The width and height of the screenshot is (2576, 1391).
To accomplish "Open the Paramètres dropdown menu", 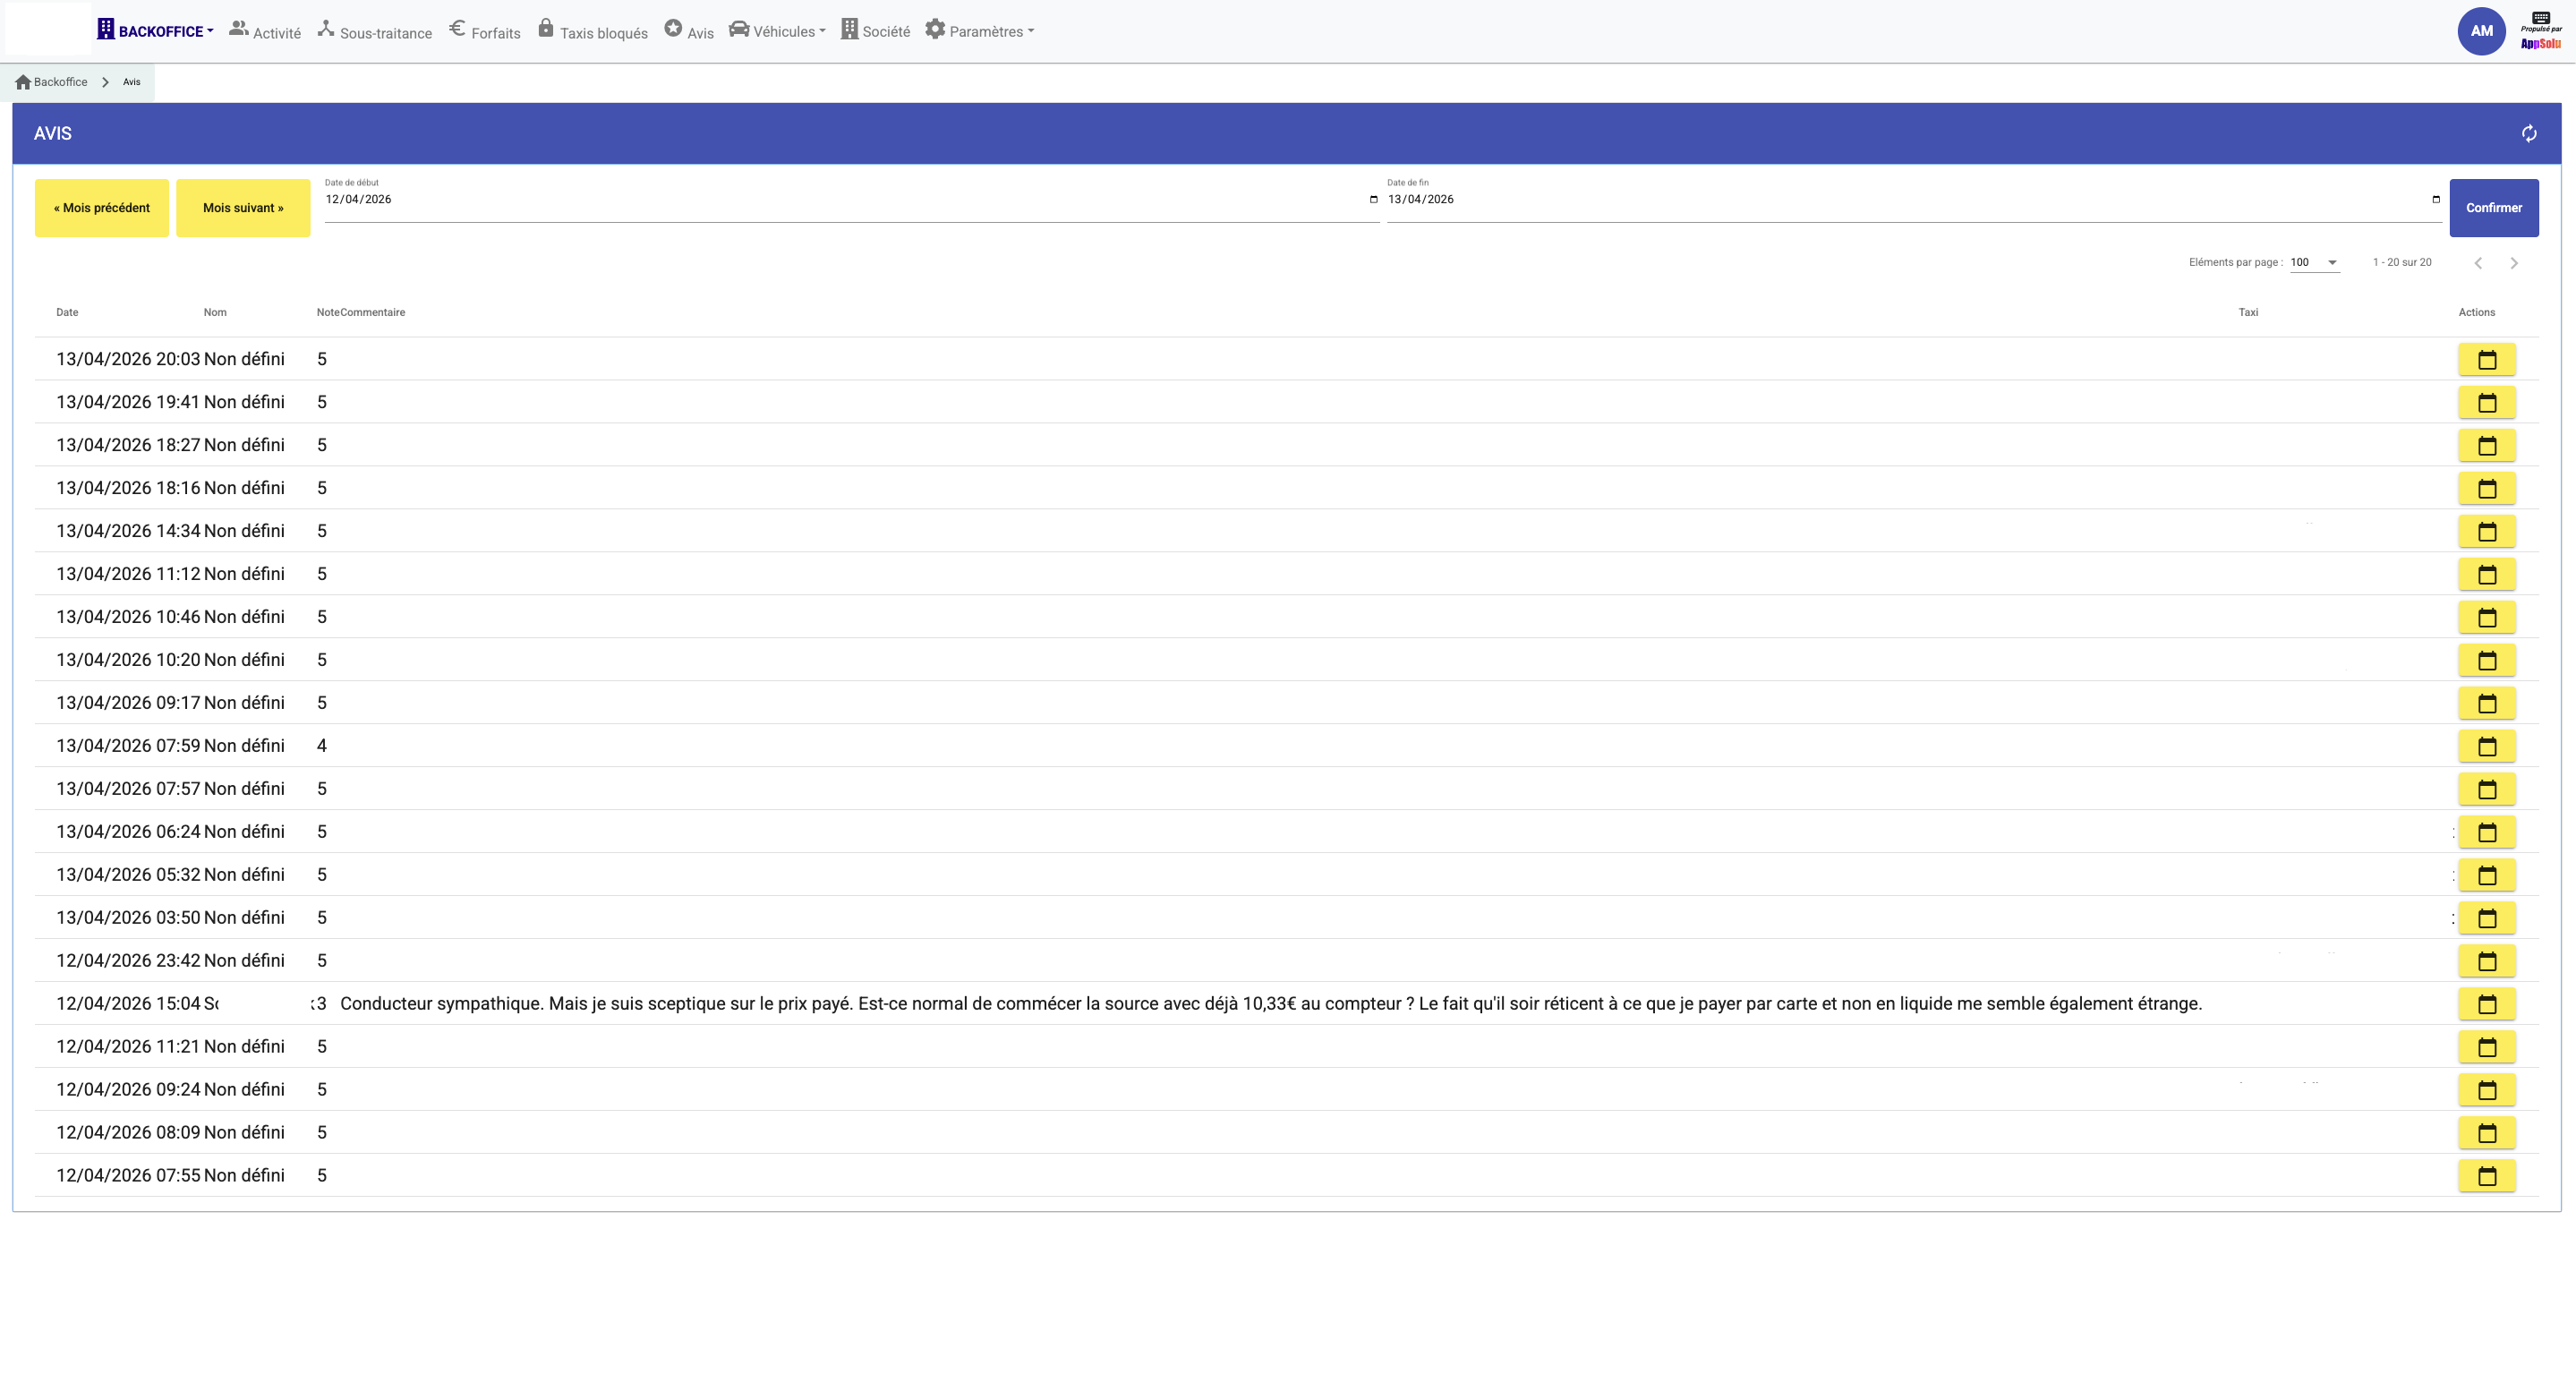I will point(979,31).
